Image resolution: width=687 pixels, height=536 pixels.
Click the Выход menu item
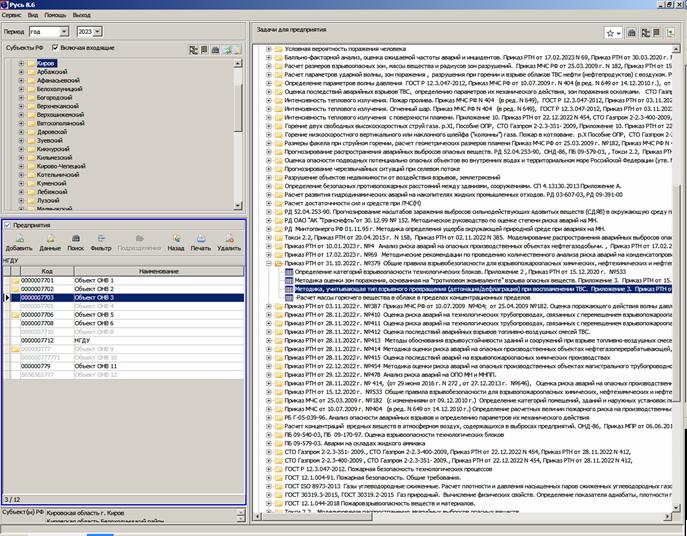pos(82,16)
